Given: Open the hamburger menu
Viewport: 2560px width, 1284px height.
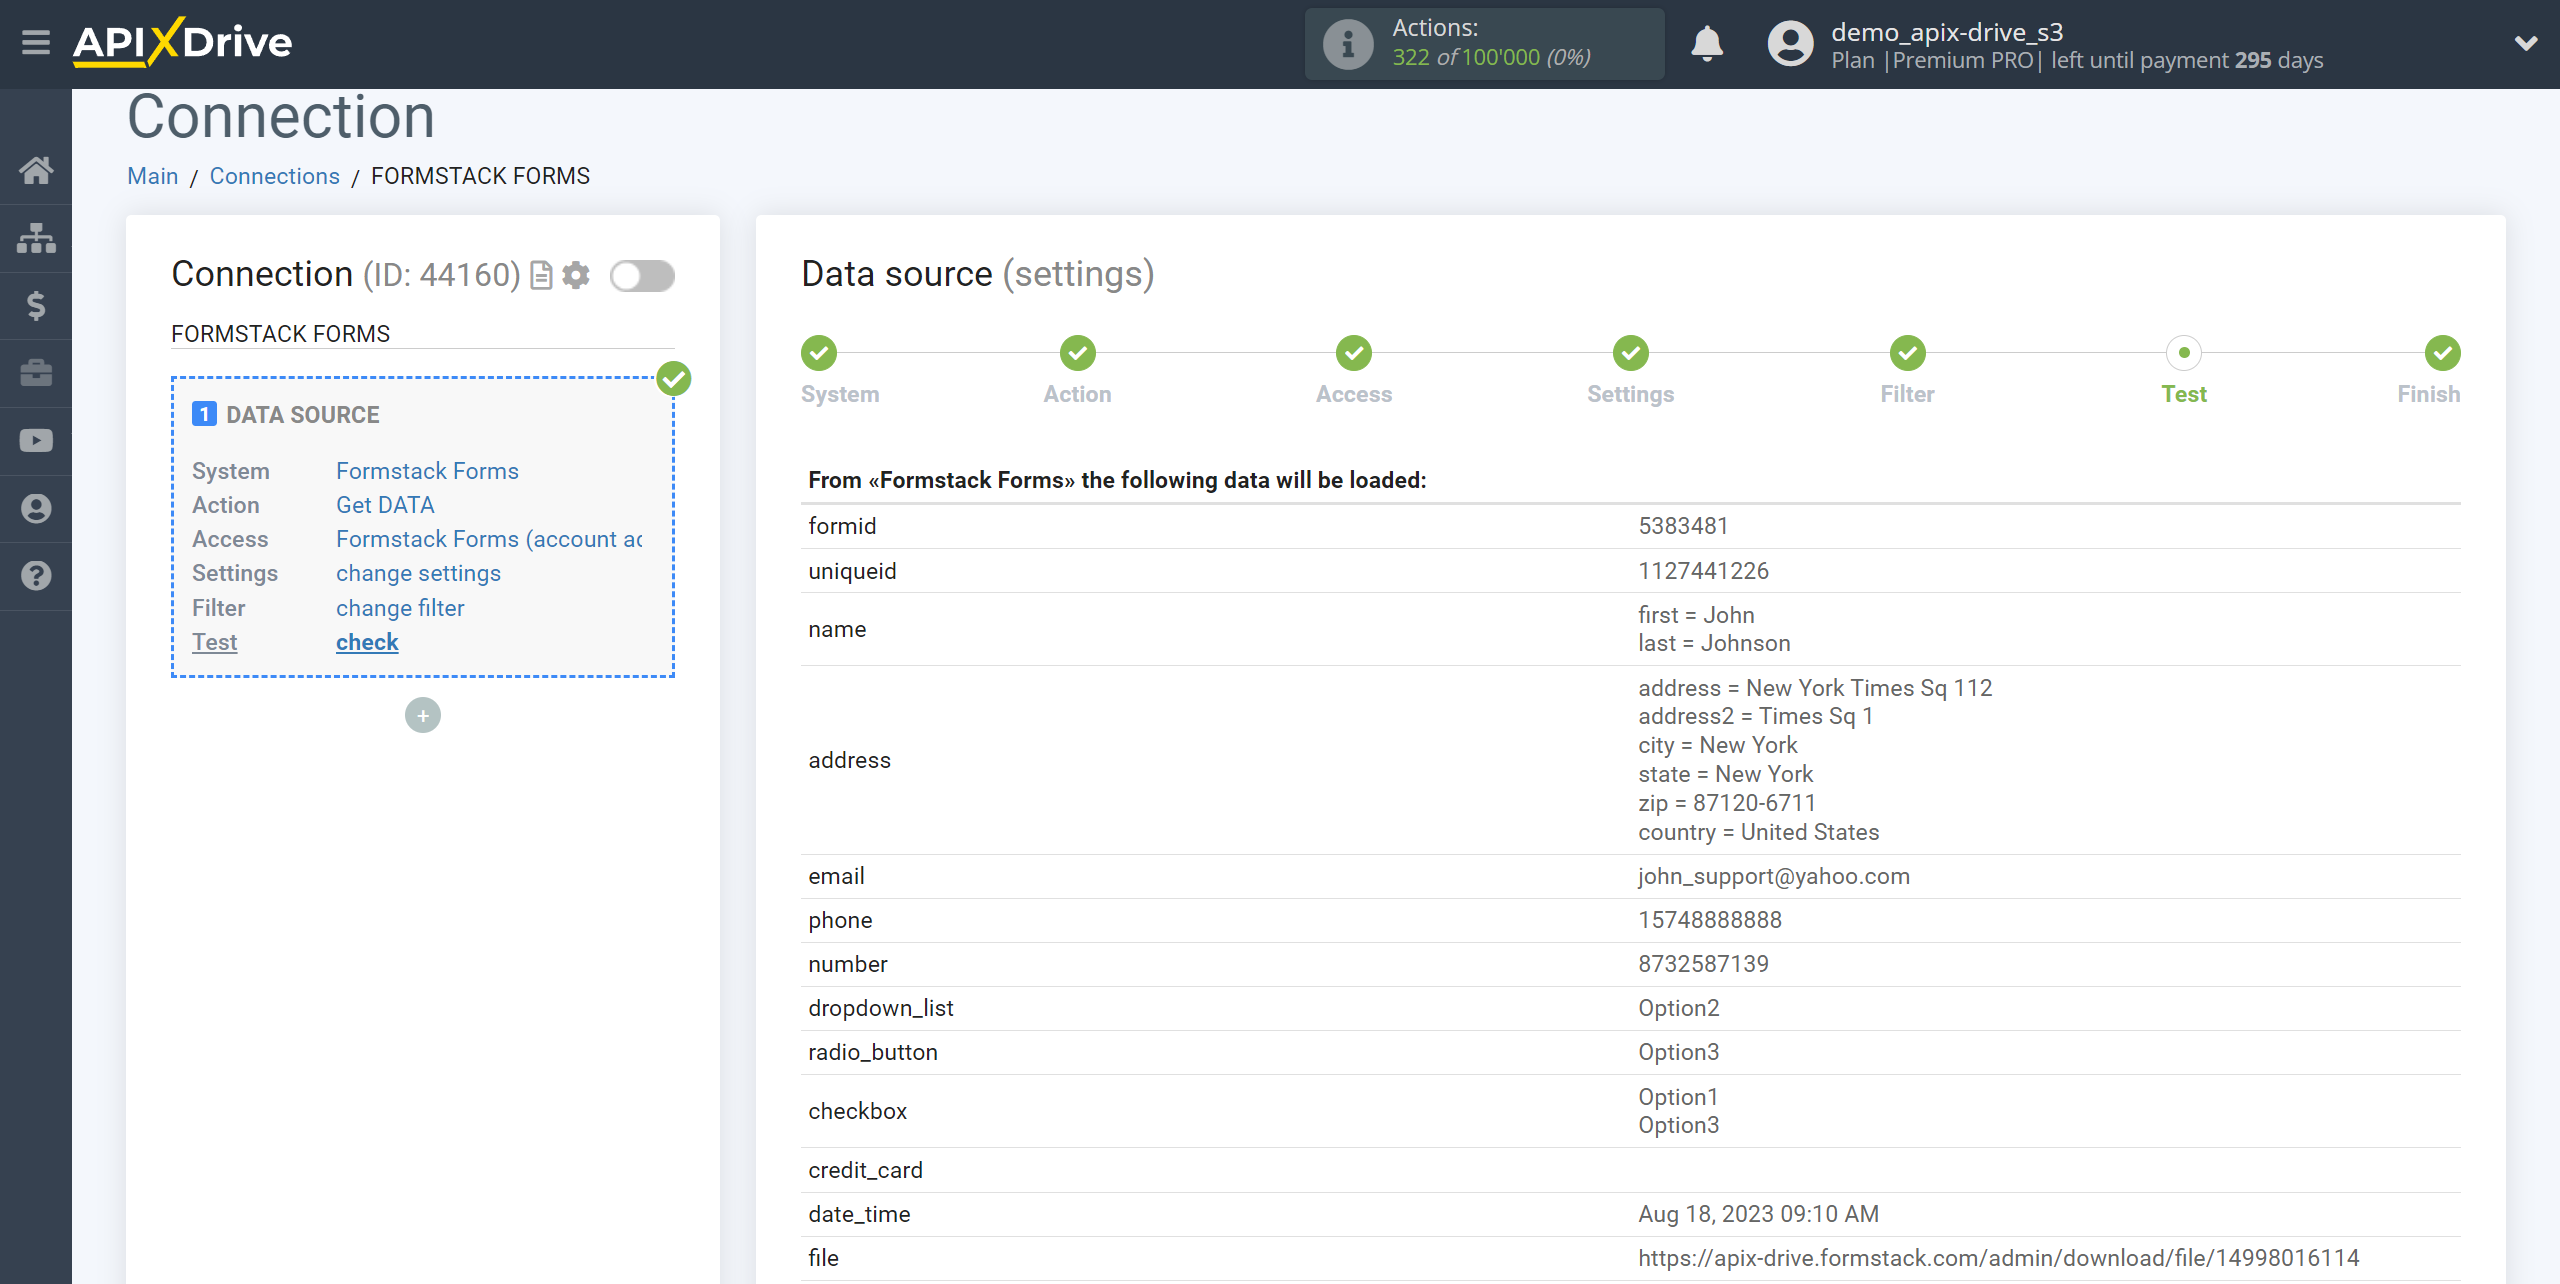Looking at the screenshot, I should click(36, 43).
